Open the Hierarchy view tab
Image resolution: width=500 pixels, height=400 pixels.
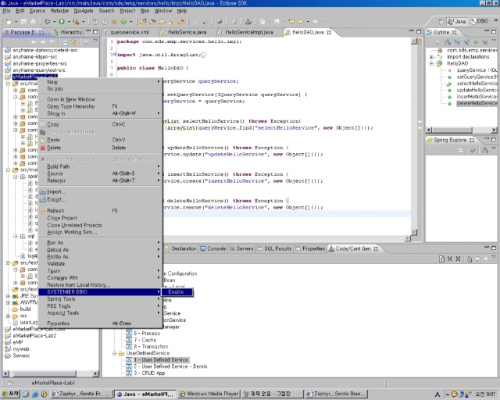[x=68, y=32]
